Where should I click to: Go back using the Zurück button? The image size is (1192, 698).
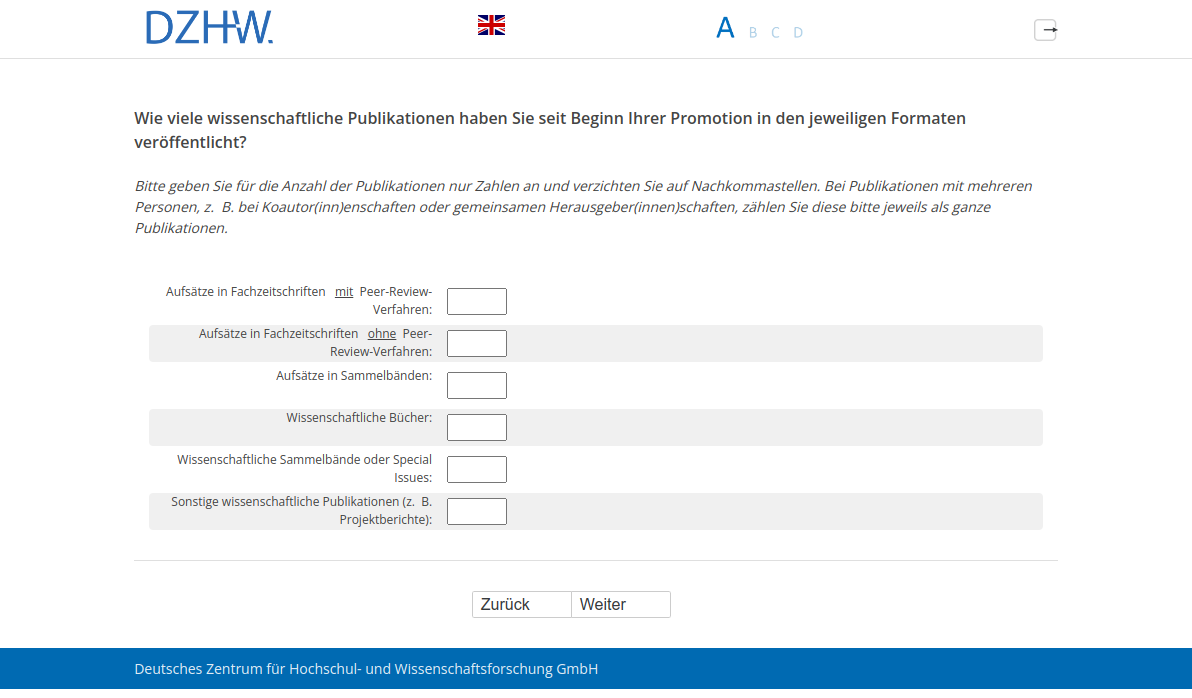(521, 604)
